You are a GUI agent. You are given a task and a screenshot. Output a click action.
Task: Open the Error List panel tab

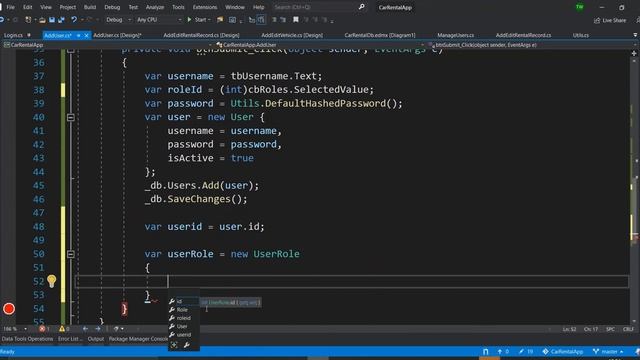coord(69,339)
